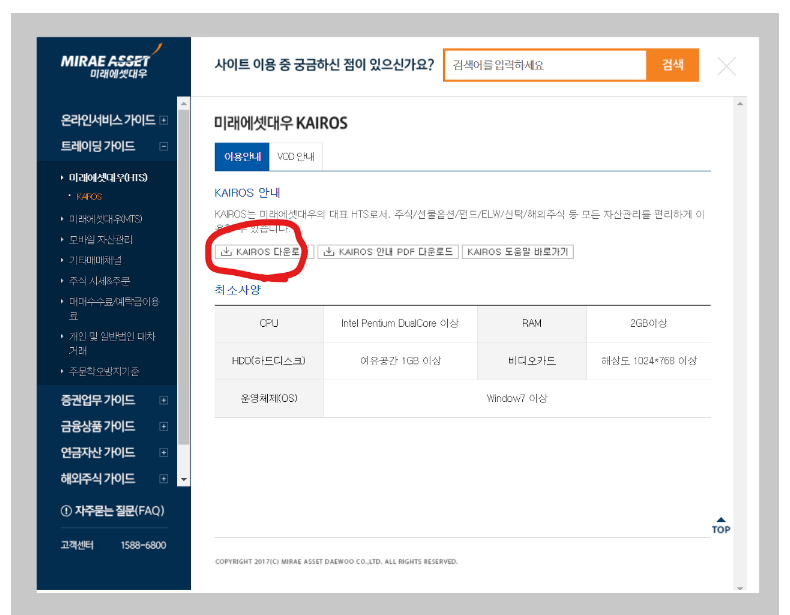
Task: Switch to the VOD 안내 tab
Action: click(296, 157)
